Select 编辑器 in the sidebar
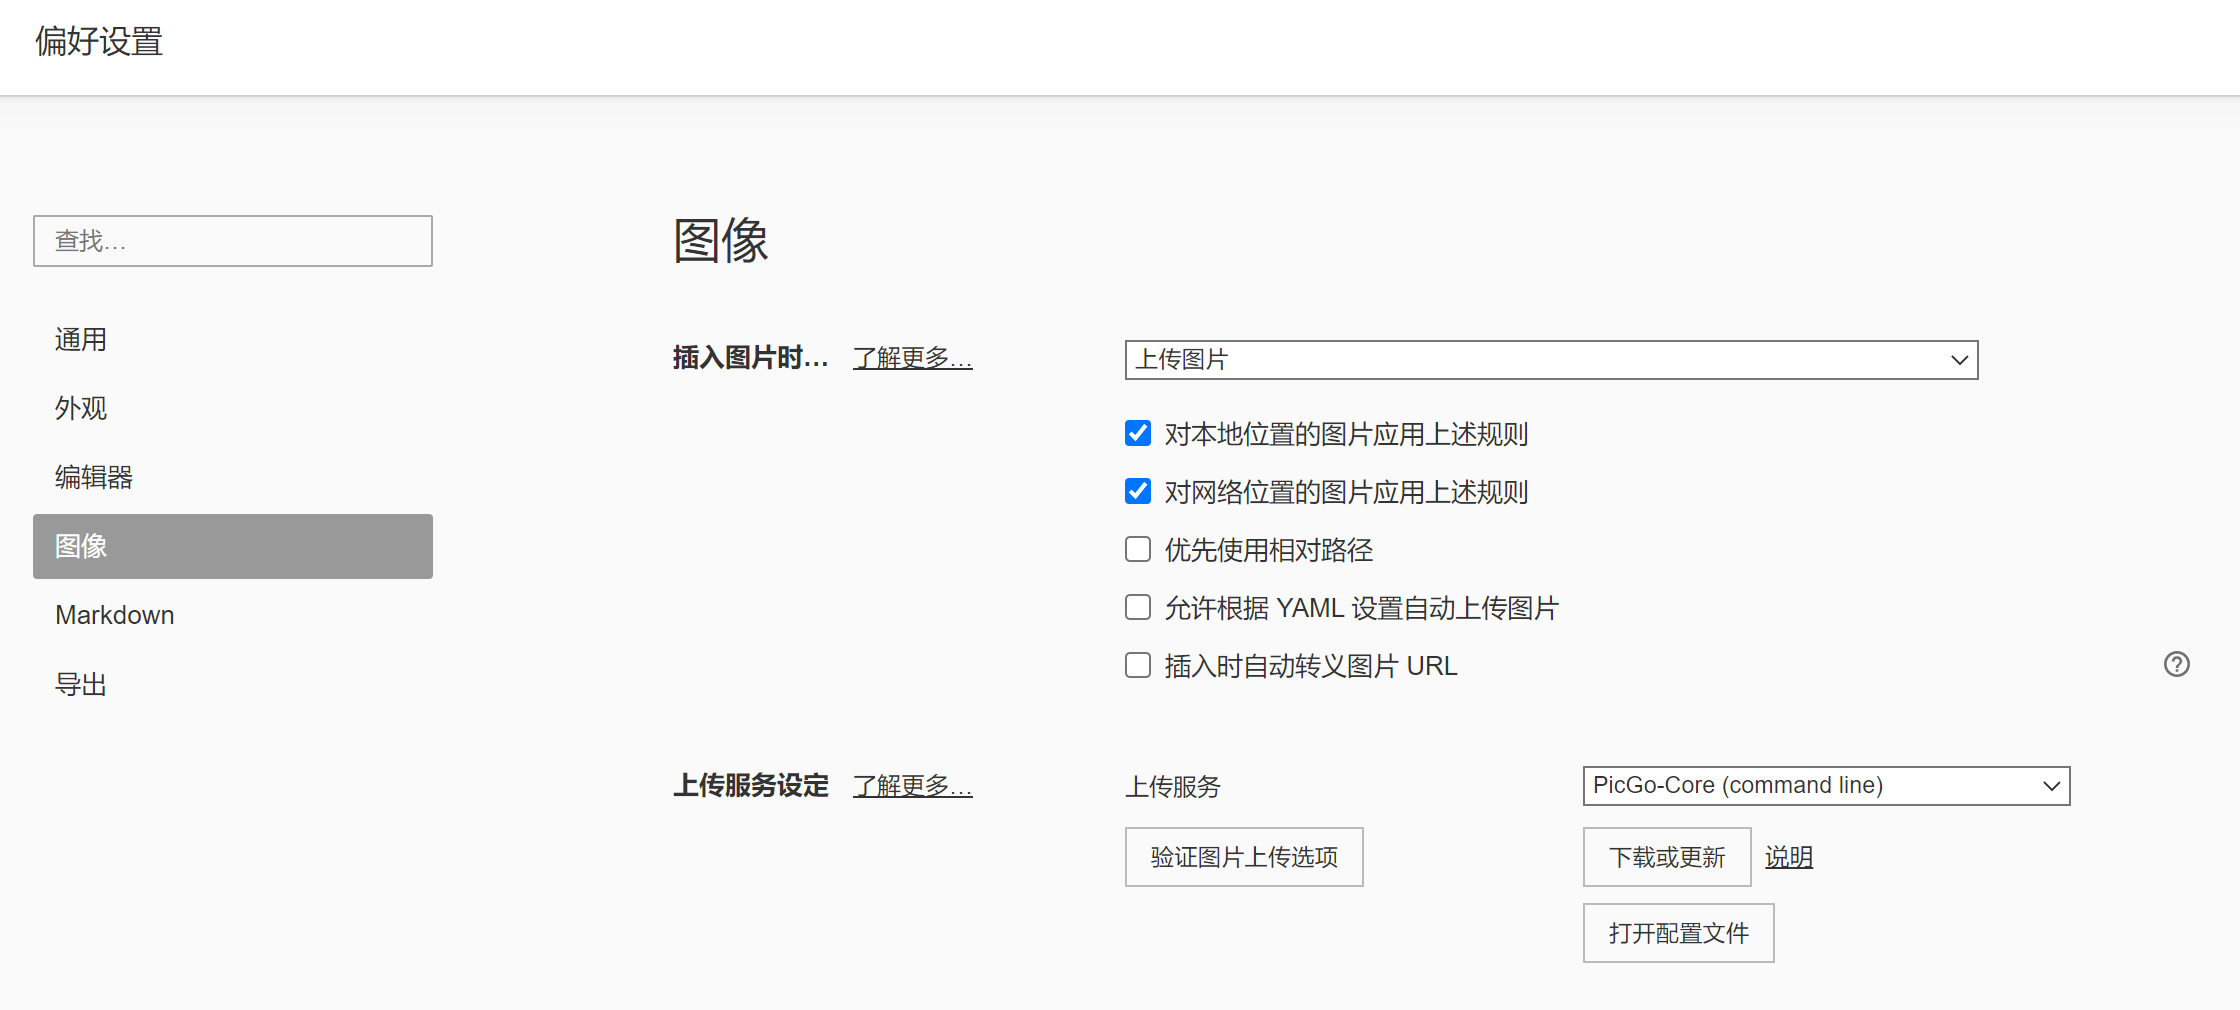Image resolution: width=2240 pixels, height=1010 pixels. tap(233, 477)
